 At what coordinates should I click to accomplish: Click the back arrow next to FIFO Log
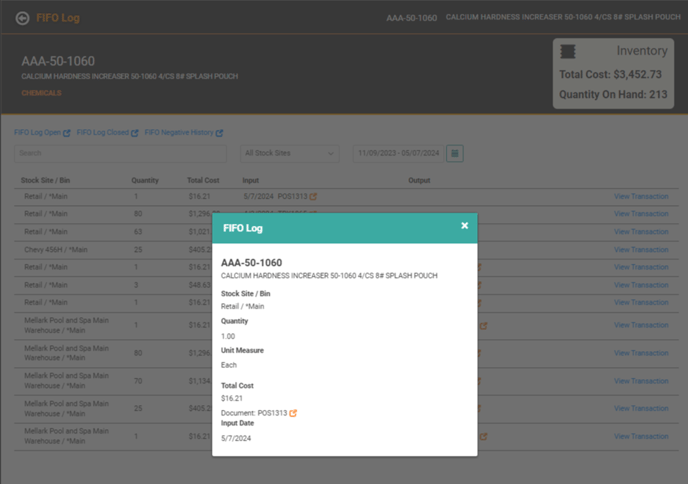tap(22, 18)
